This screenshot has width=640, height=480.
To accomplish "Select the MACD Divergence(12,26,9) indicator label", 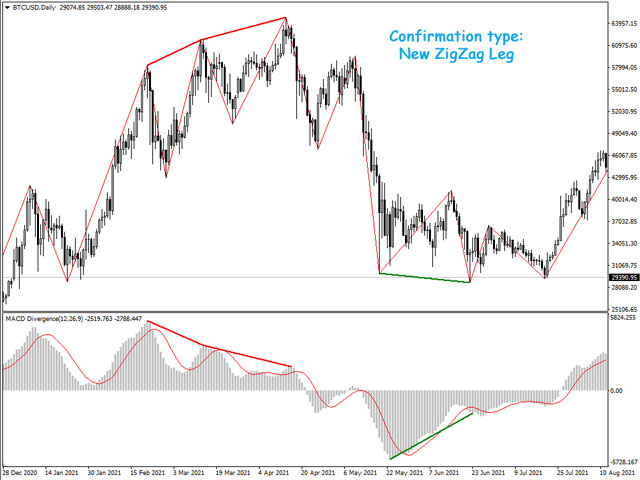I will point(44,318).
